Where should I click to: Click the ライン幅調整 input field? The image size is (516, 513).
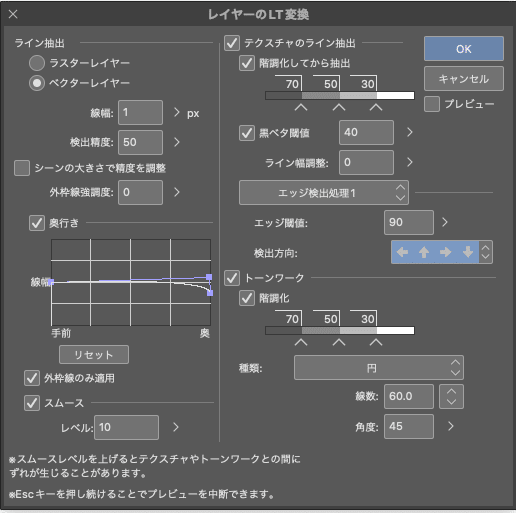(x=366, y=162)
